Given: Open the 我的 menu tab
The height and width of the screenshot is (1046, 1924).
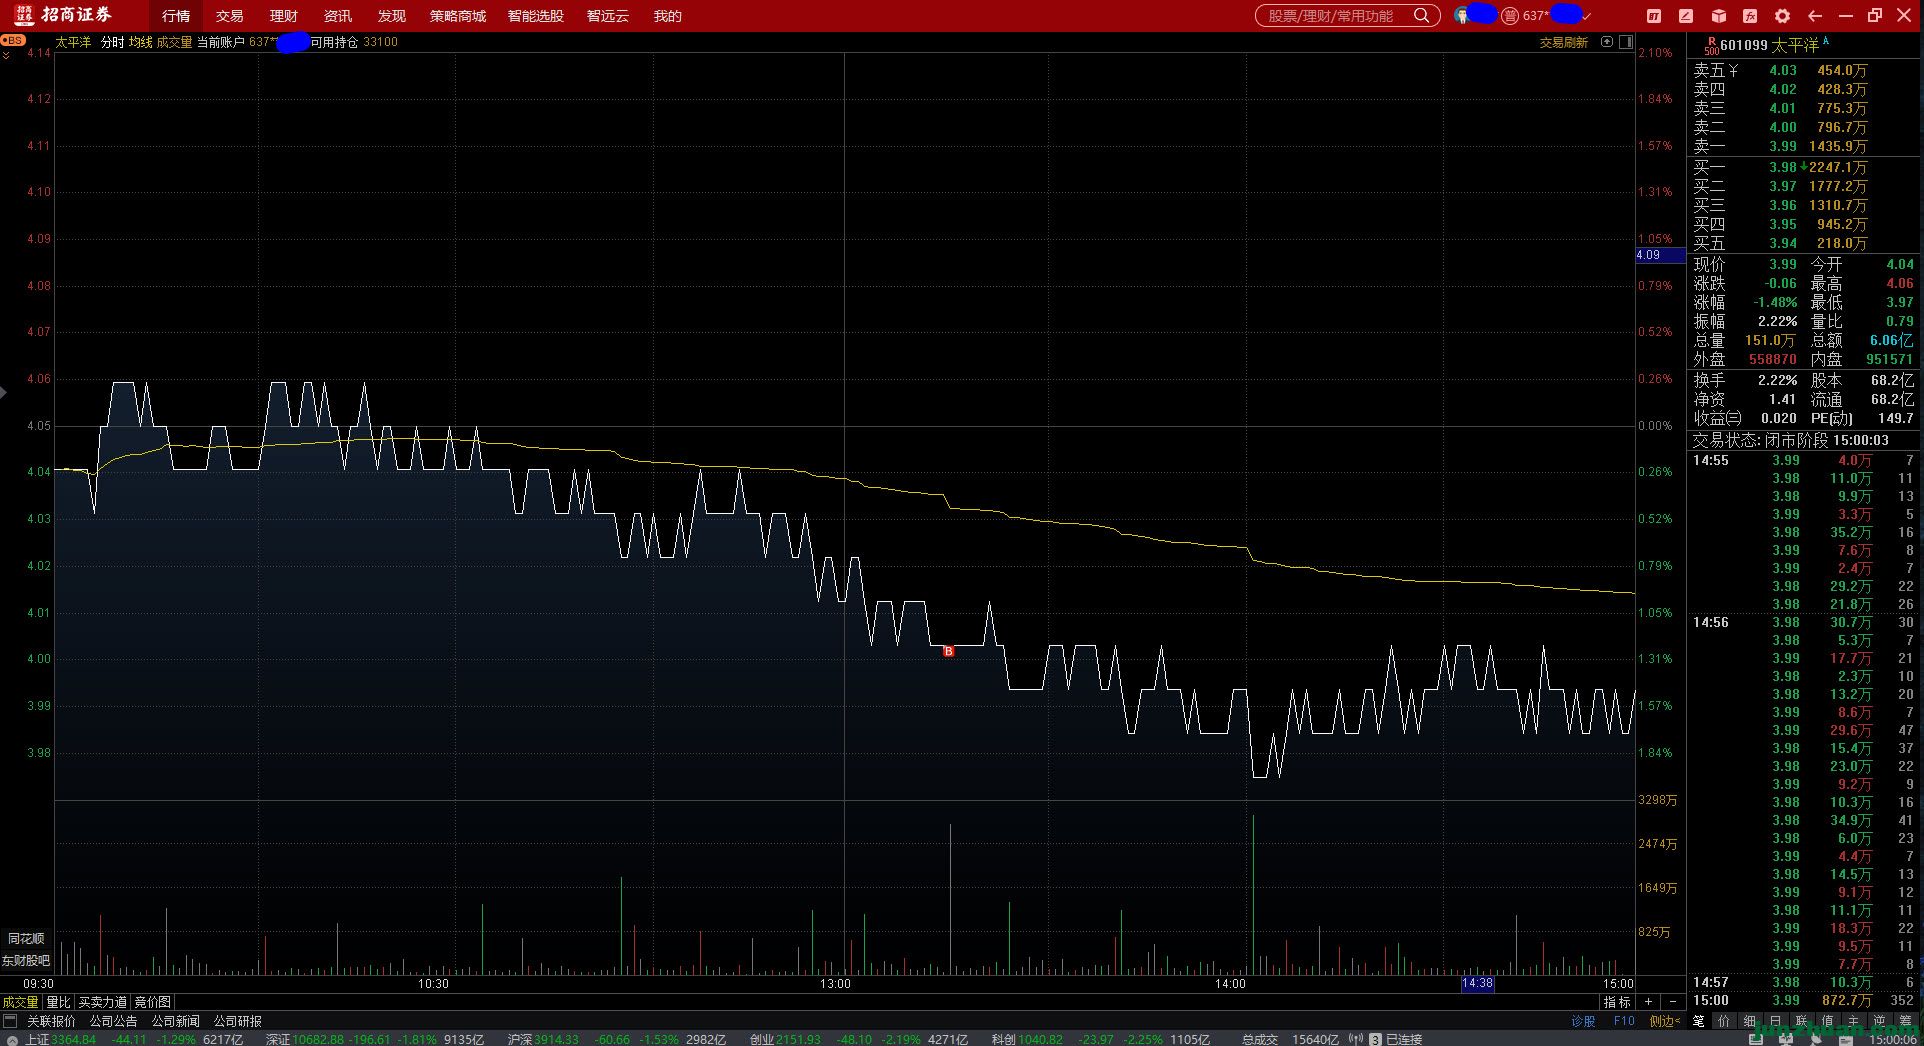Looking at the screenshot, I should coord(667,16).
